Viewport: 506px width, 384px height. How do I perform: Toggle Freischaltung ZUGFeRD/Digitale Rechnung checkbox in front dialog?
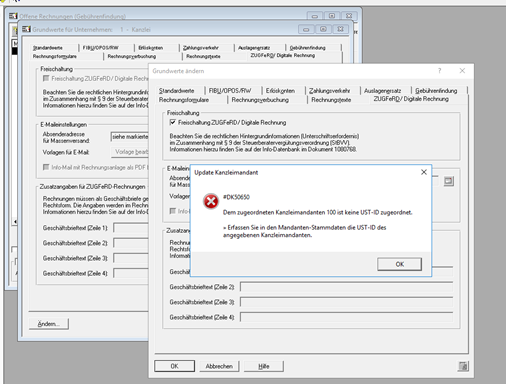tap(173, 122)
